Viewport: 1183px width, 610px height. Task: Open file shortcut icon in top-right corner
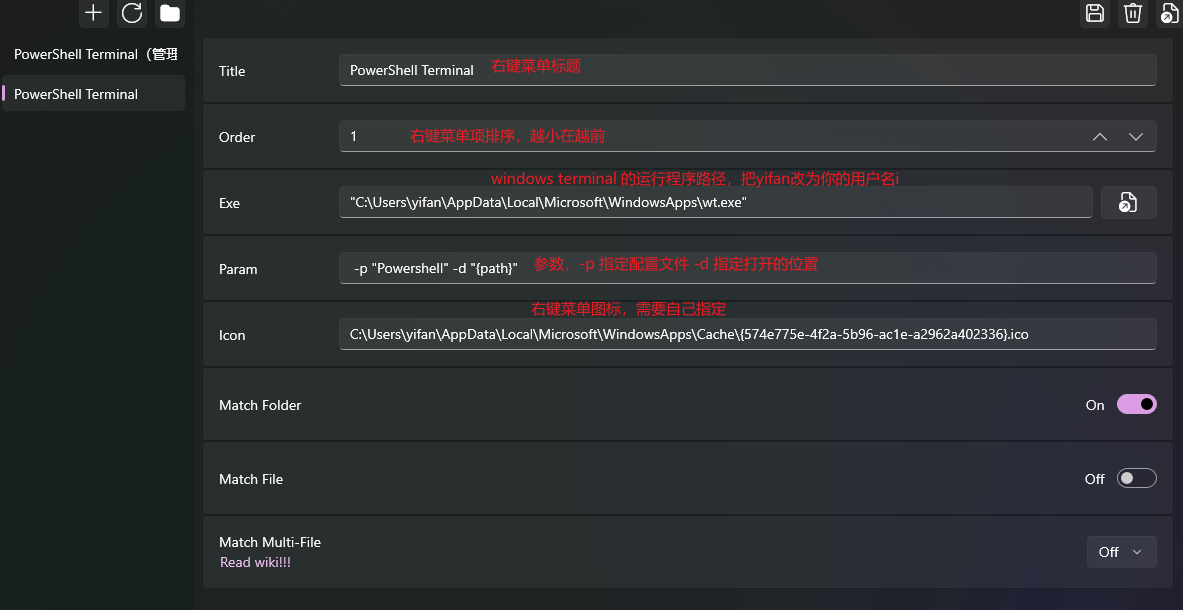[1170, 13]
